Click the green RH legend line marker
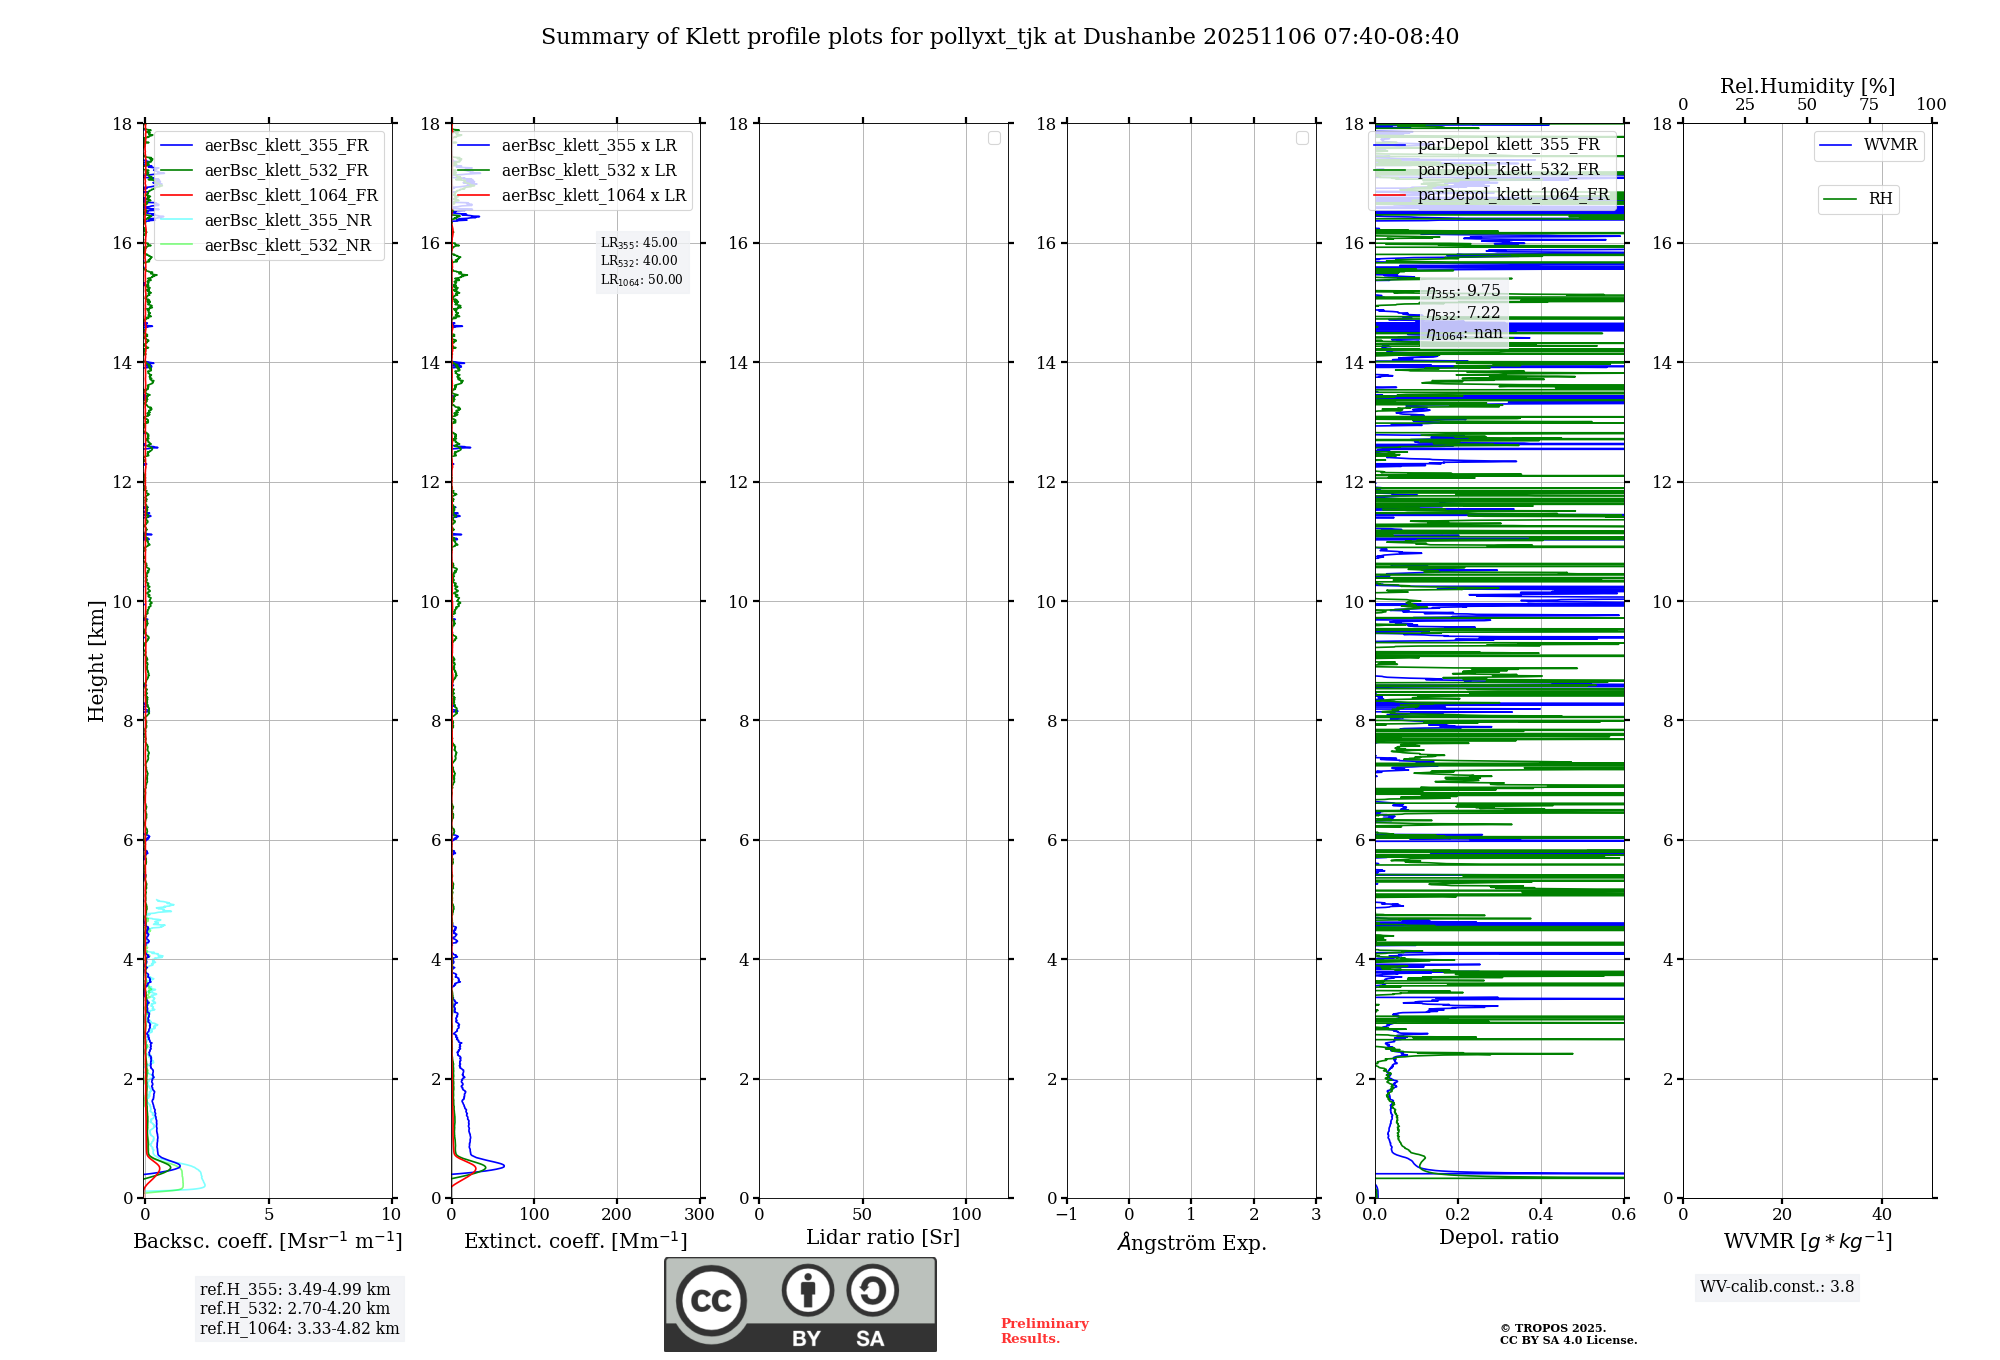 click(1840, 199)
